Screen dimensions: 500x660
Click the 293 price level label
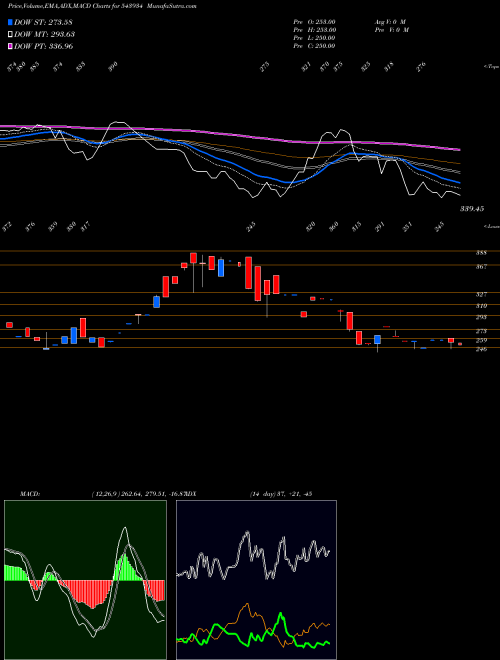click(481, 317)
